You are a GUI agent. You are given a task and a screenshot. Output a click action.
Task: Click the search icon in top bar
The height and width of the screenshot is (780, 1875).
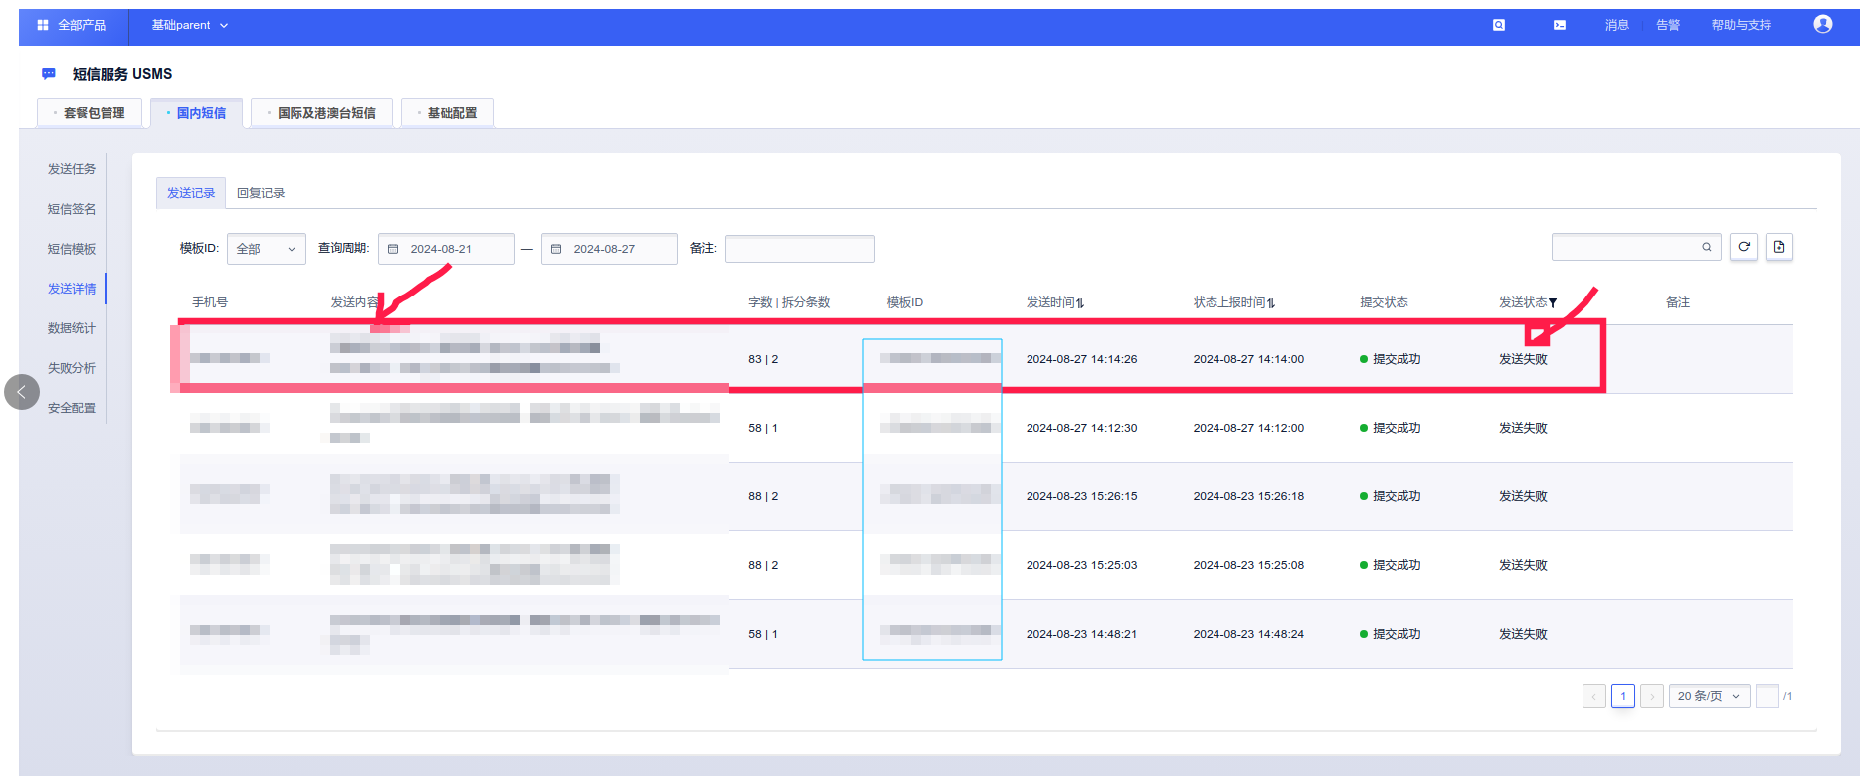1499,25
